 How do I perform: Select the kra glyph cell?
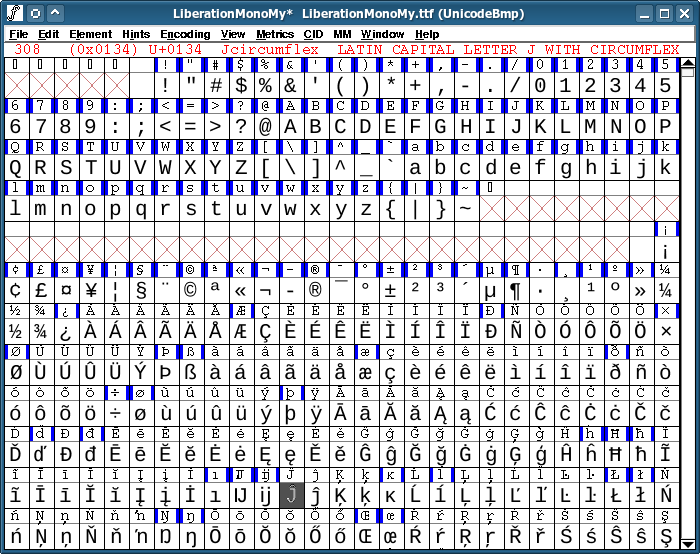pos(391,496)
